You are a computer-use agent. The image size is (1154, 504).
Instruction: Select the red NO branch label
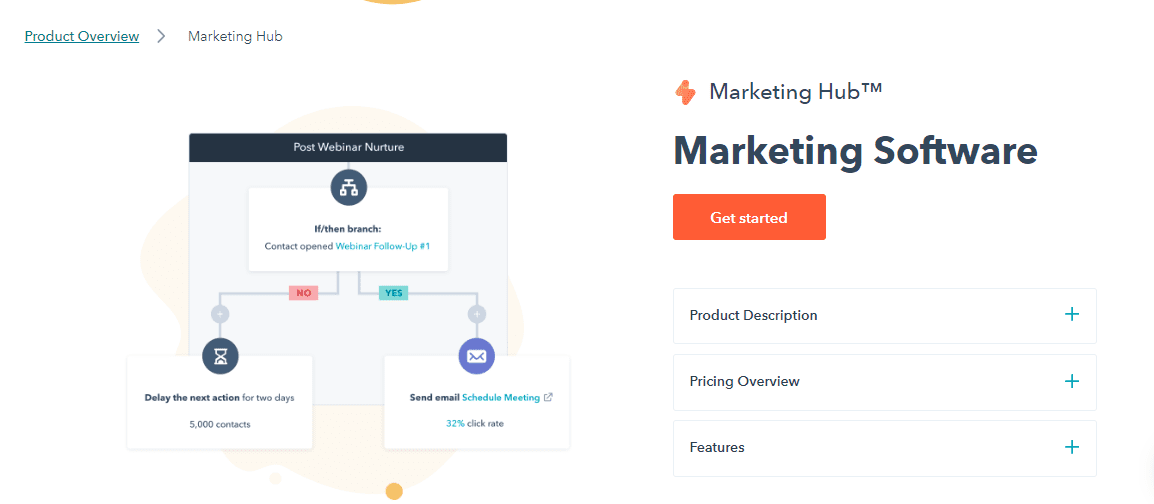pyautogui.click(x=303, y=293)
